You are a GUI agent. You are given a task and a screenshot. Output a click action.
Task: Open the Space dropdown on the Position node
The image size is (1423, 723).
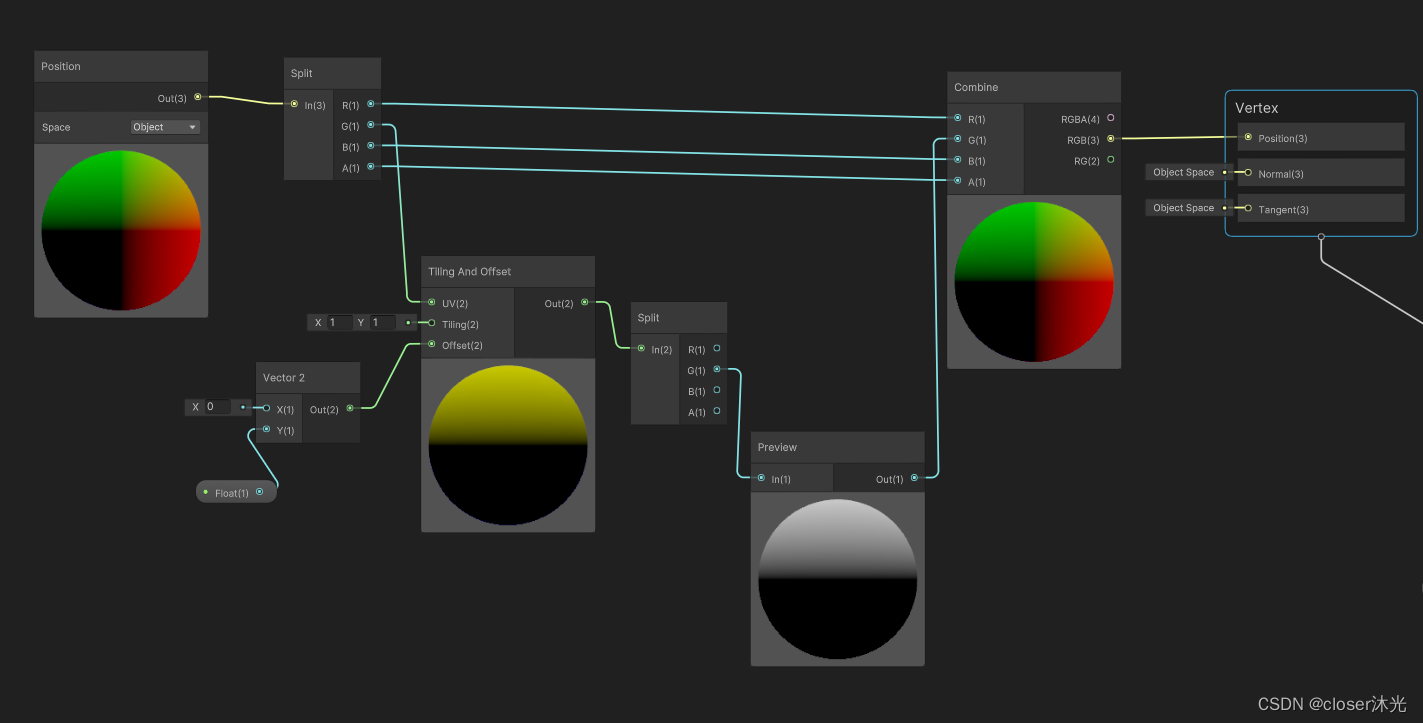tap(165, 127)
